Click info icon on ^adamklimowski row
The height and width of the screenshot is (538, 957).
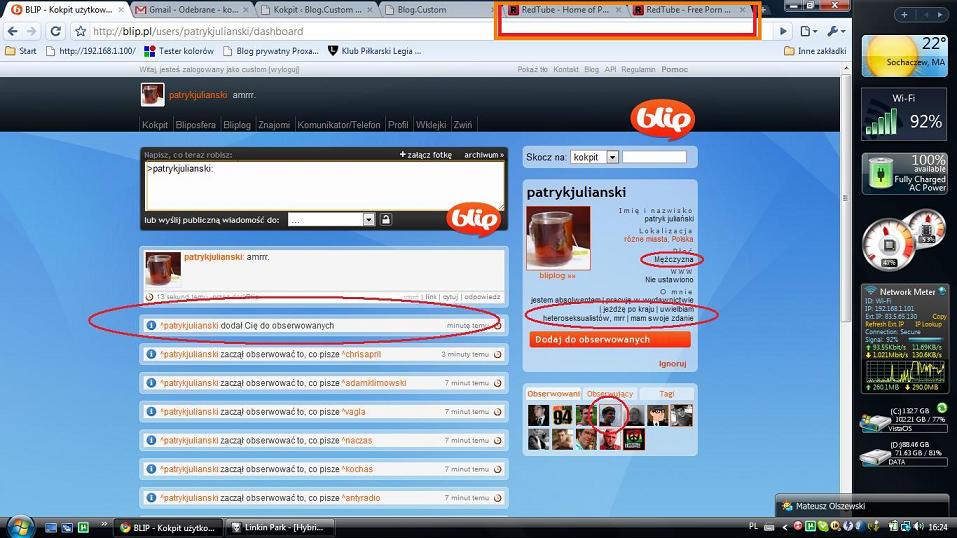click(x=151, y=383)
